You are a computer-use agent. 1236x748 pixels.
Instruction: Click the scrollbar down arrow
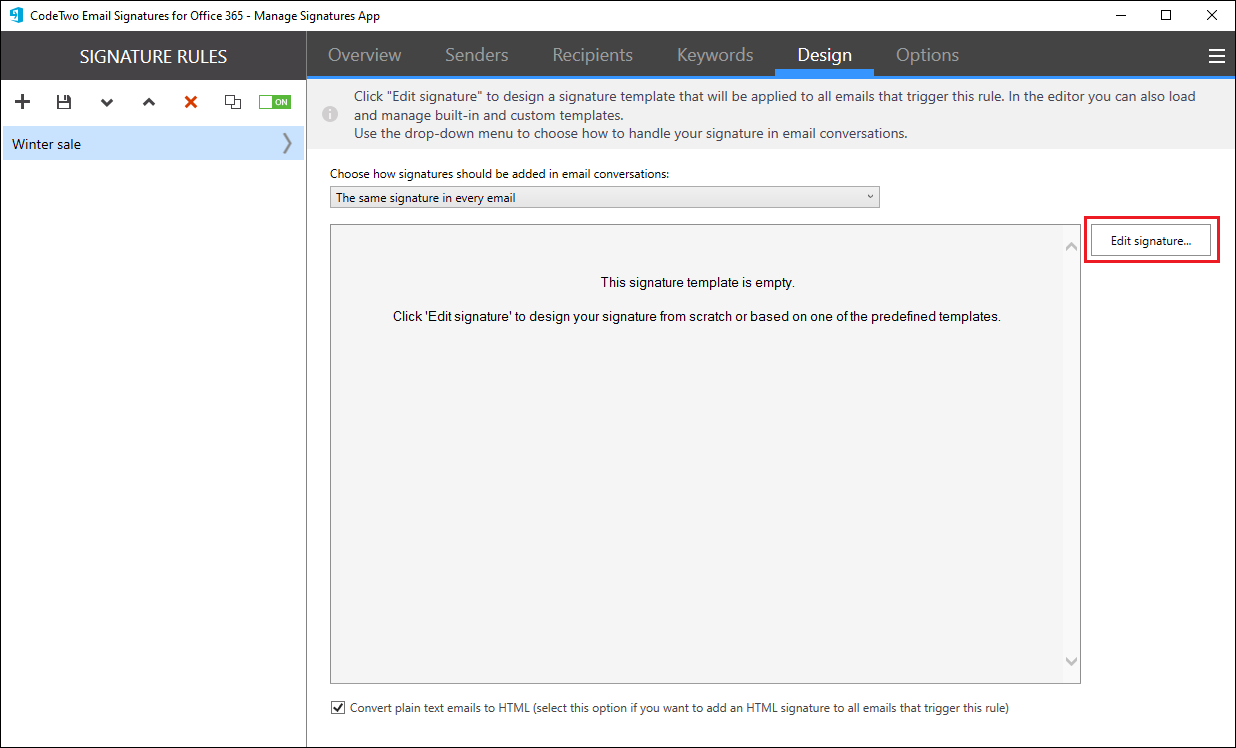click(1070, 661)
